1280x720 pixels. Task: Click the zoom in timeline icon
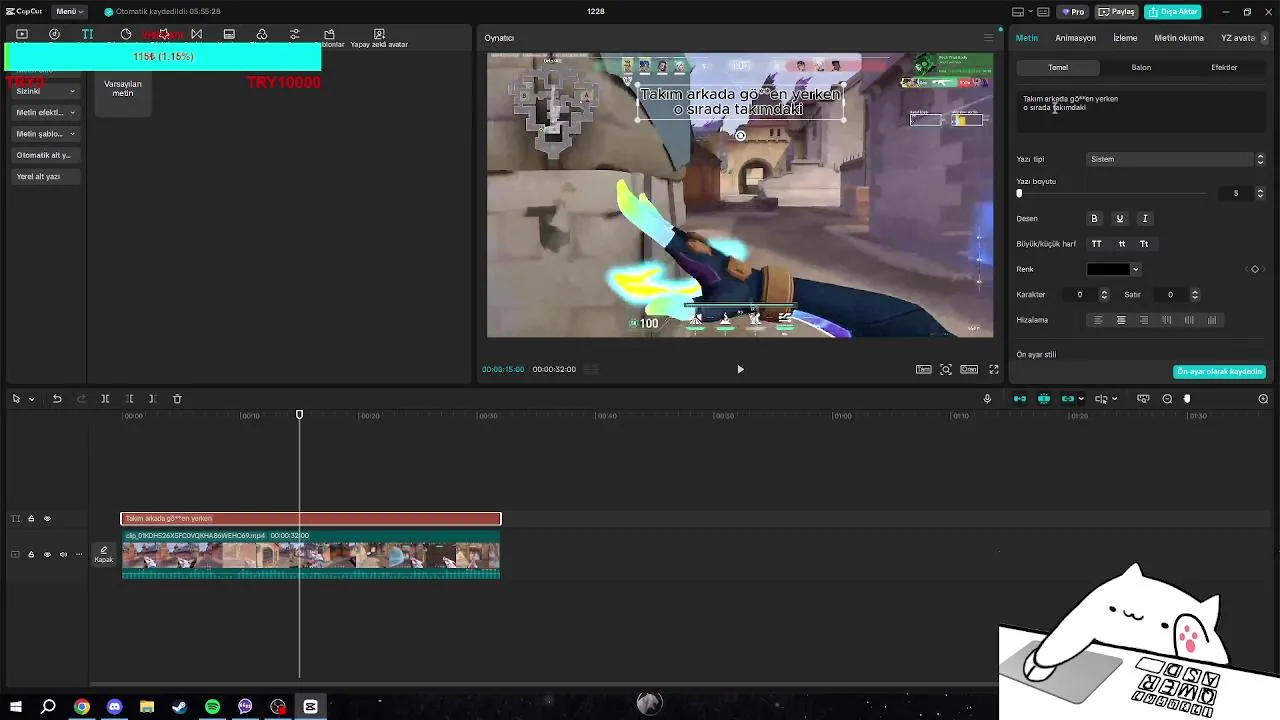(1263, 399)
